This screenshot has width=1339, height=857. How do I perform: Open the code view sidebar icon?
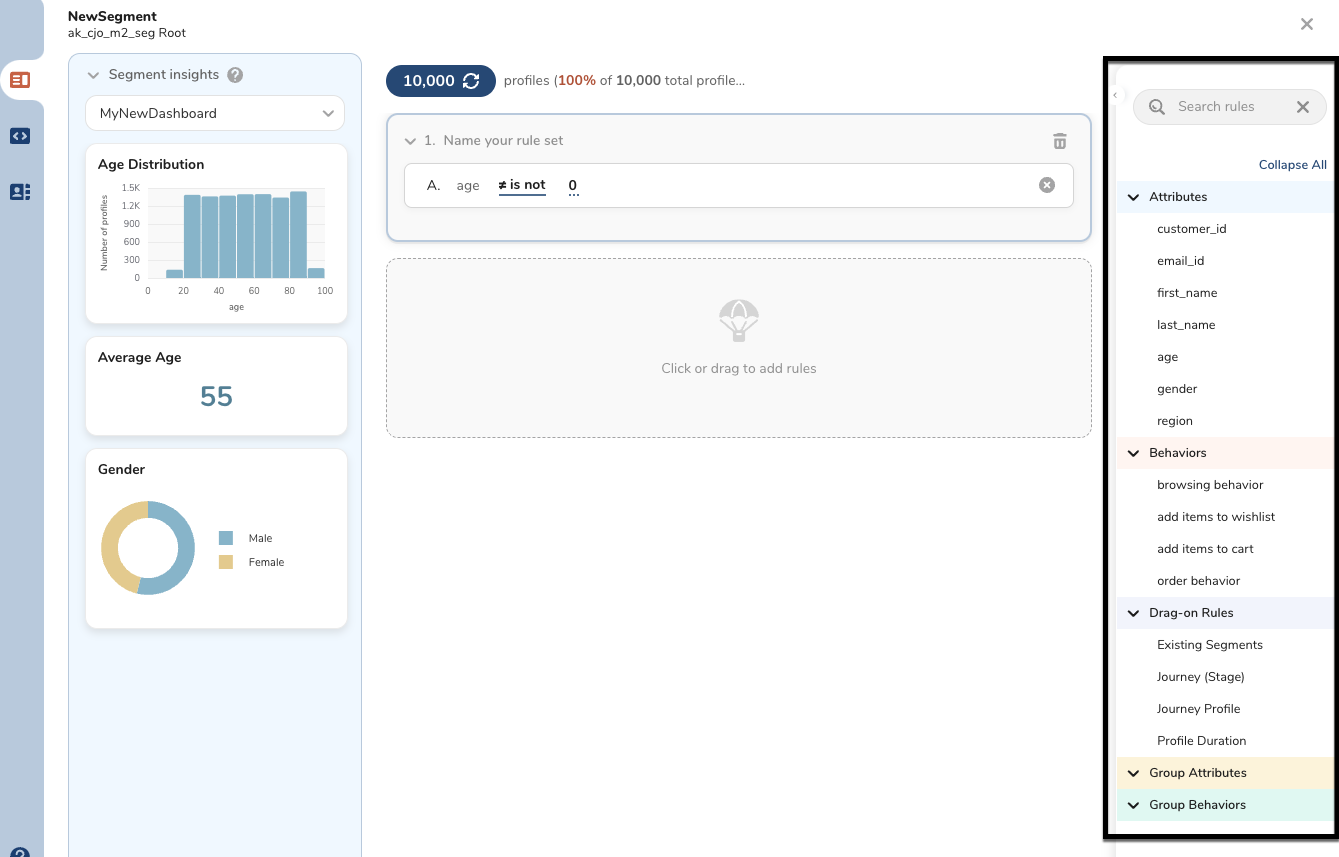click(20, 136)
